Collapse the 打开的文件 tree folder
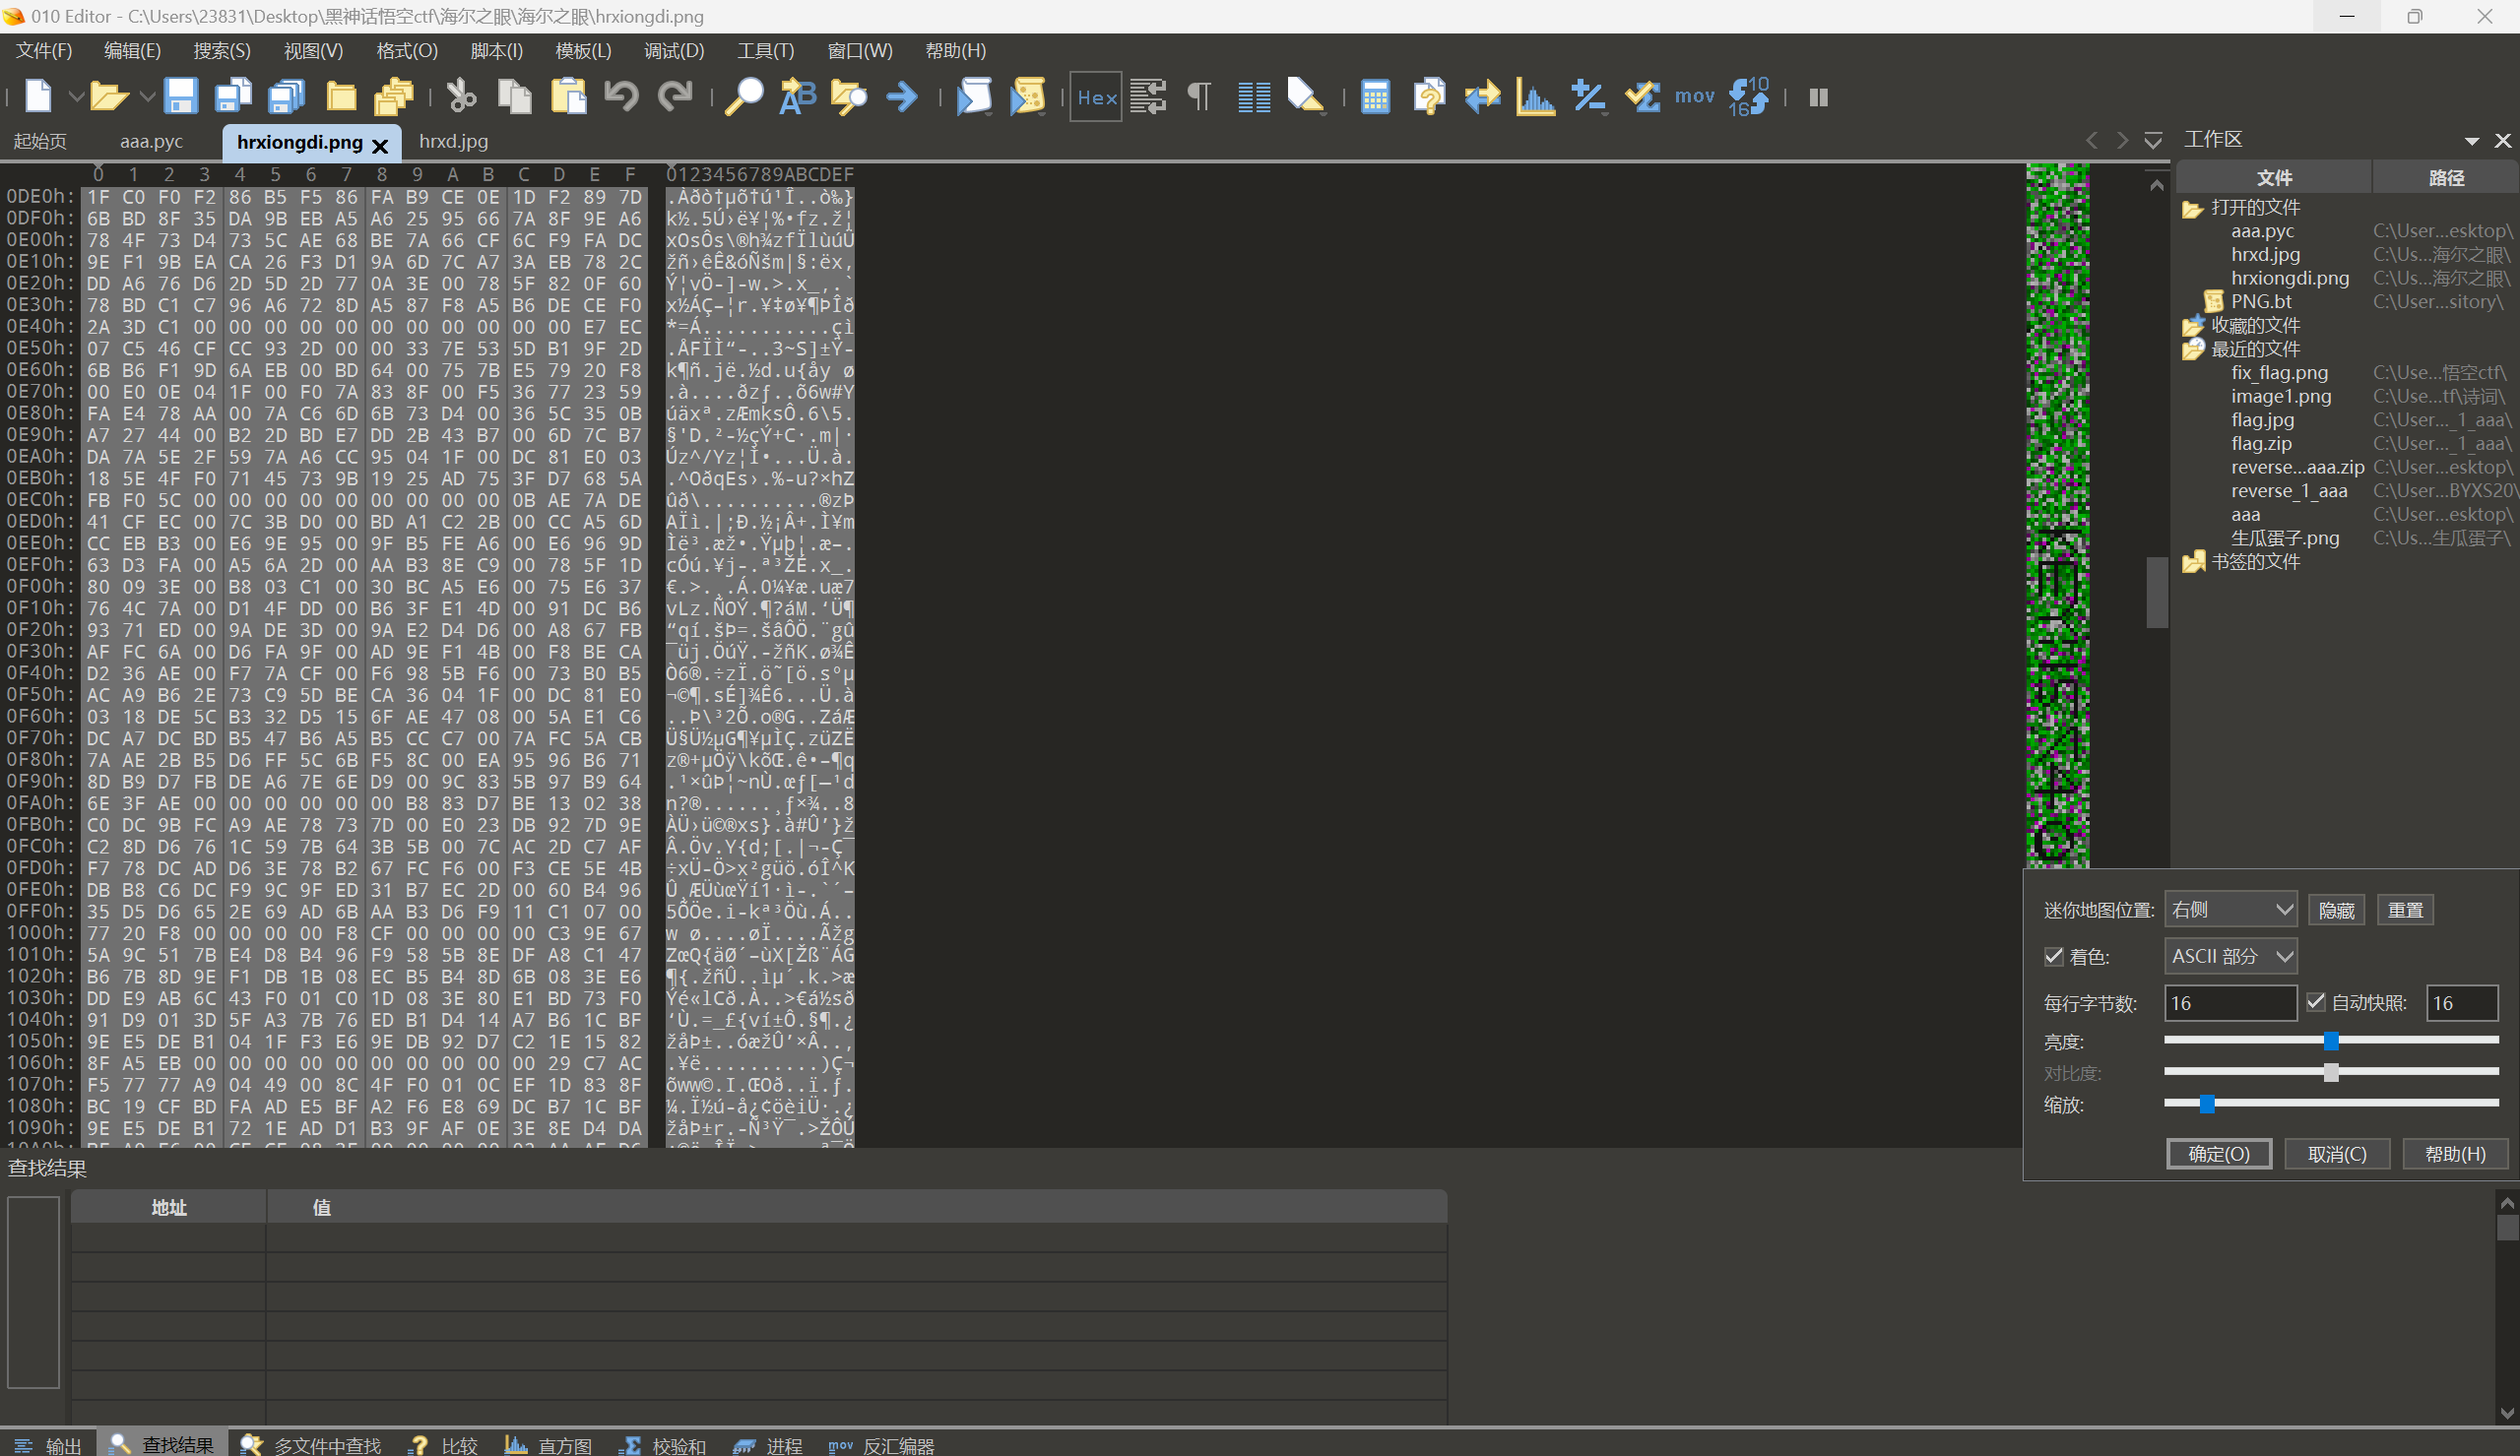The height and width of the screenshot is (1456, 2520). (x=2192, y=208)
